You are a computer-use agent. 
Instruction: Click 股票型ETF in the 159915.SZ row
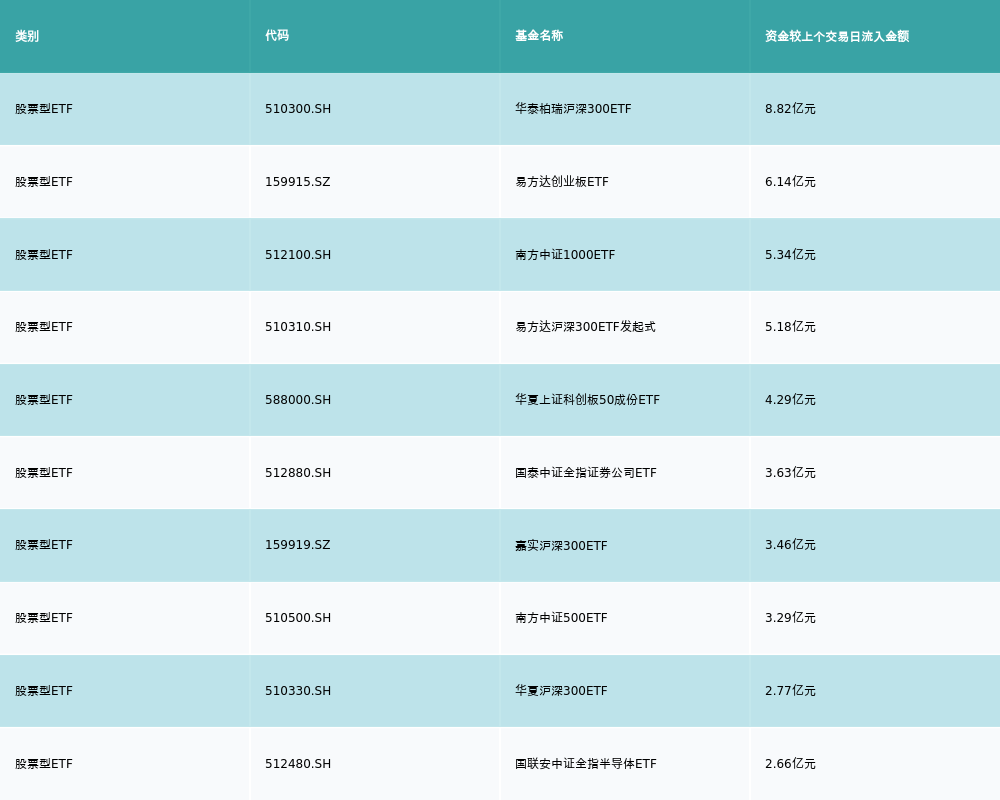(44, 182)
